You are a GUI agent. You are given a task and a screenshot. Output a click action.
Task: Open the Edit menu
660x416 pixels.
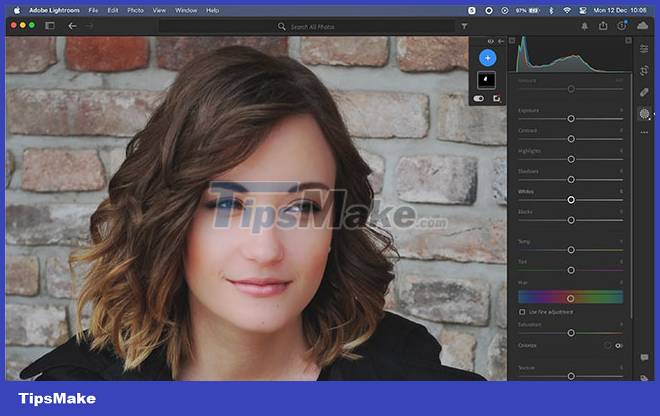tap(113, 10)
